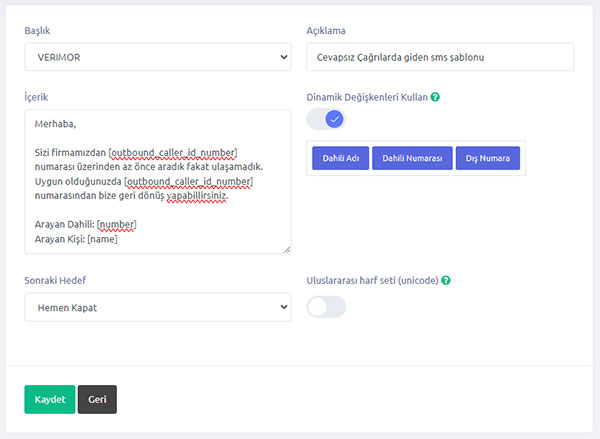
Task: Insert the Dahili Numarası variable
Action: (x=412, y=158)
